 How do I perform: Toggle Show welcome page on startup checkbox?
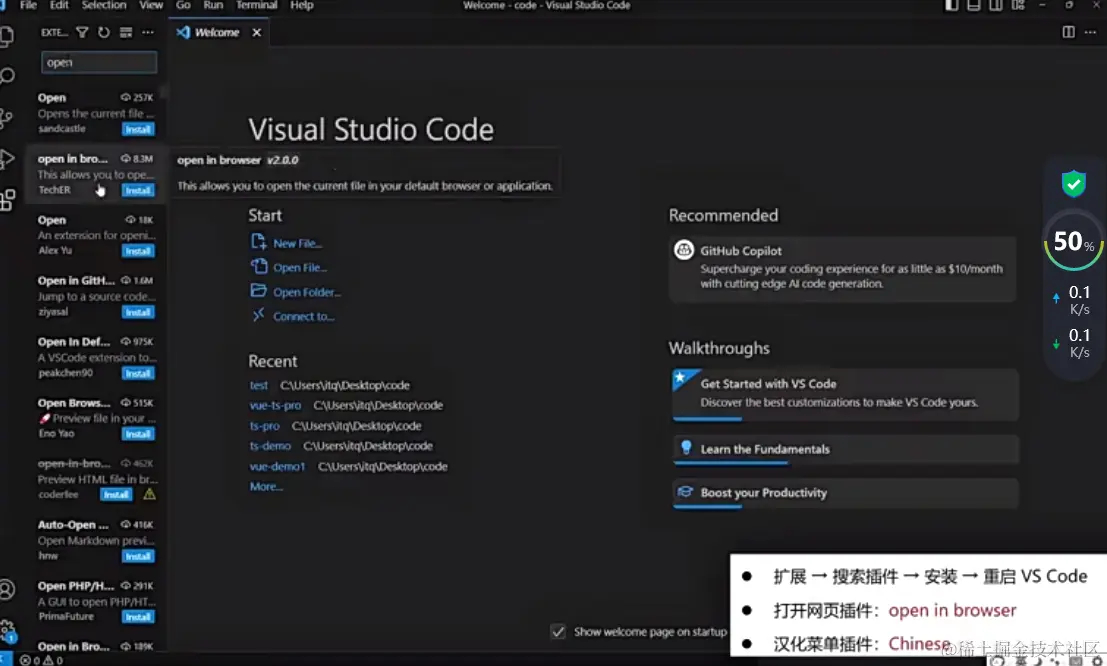click(x=558, y=631)
